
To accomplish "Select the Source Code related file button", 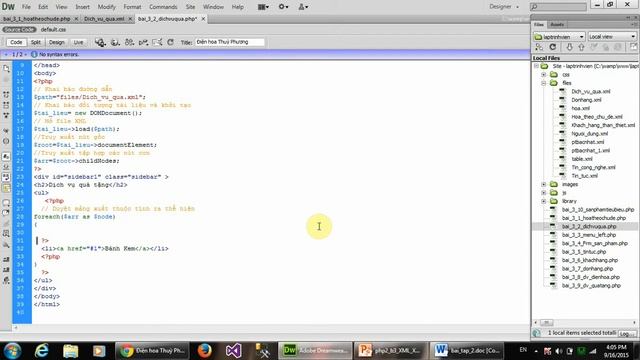I will pyautogui.click(x=19, y=29).
